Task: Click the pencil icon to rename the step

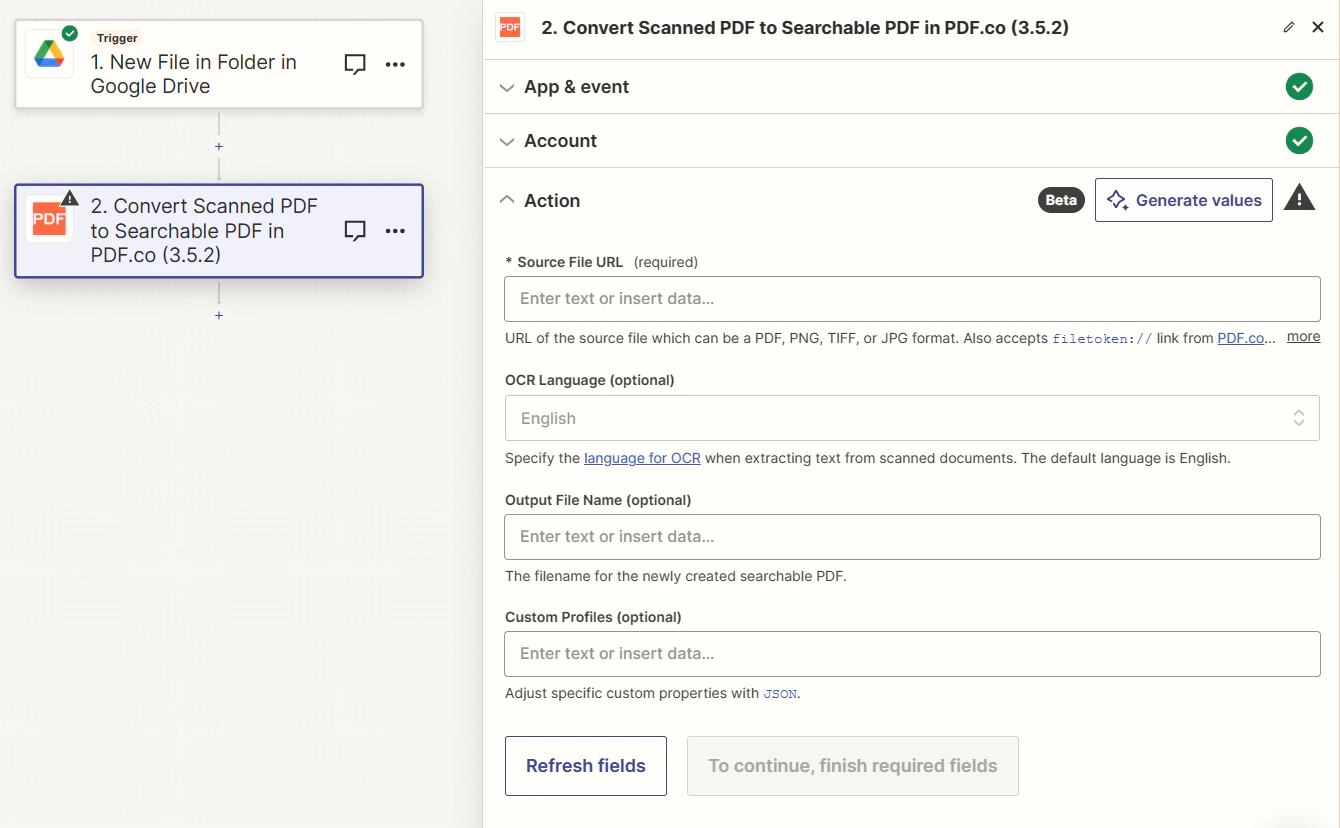Action: 1289,28
